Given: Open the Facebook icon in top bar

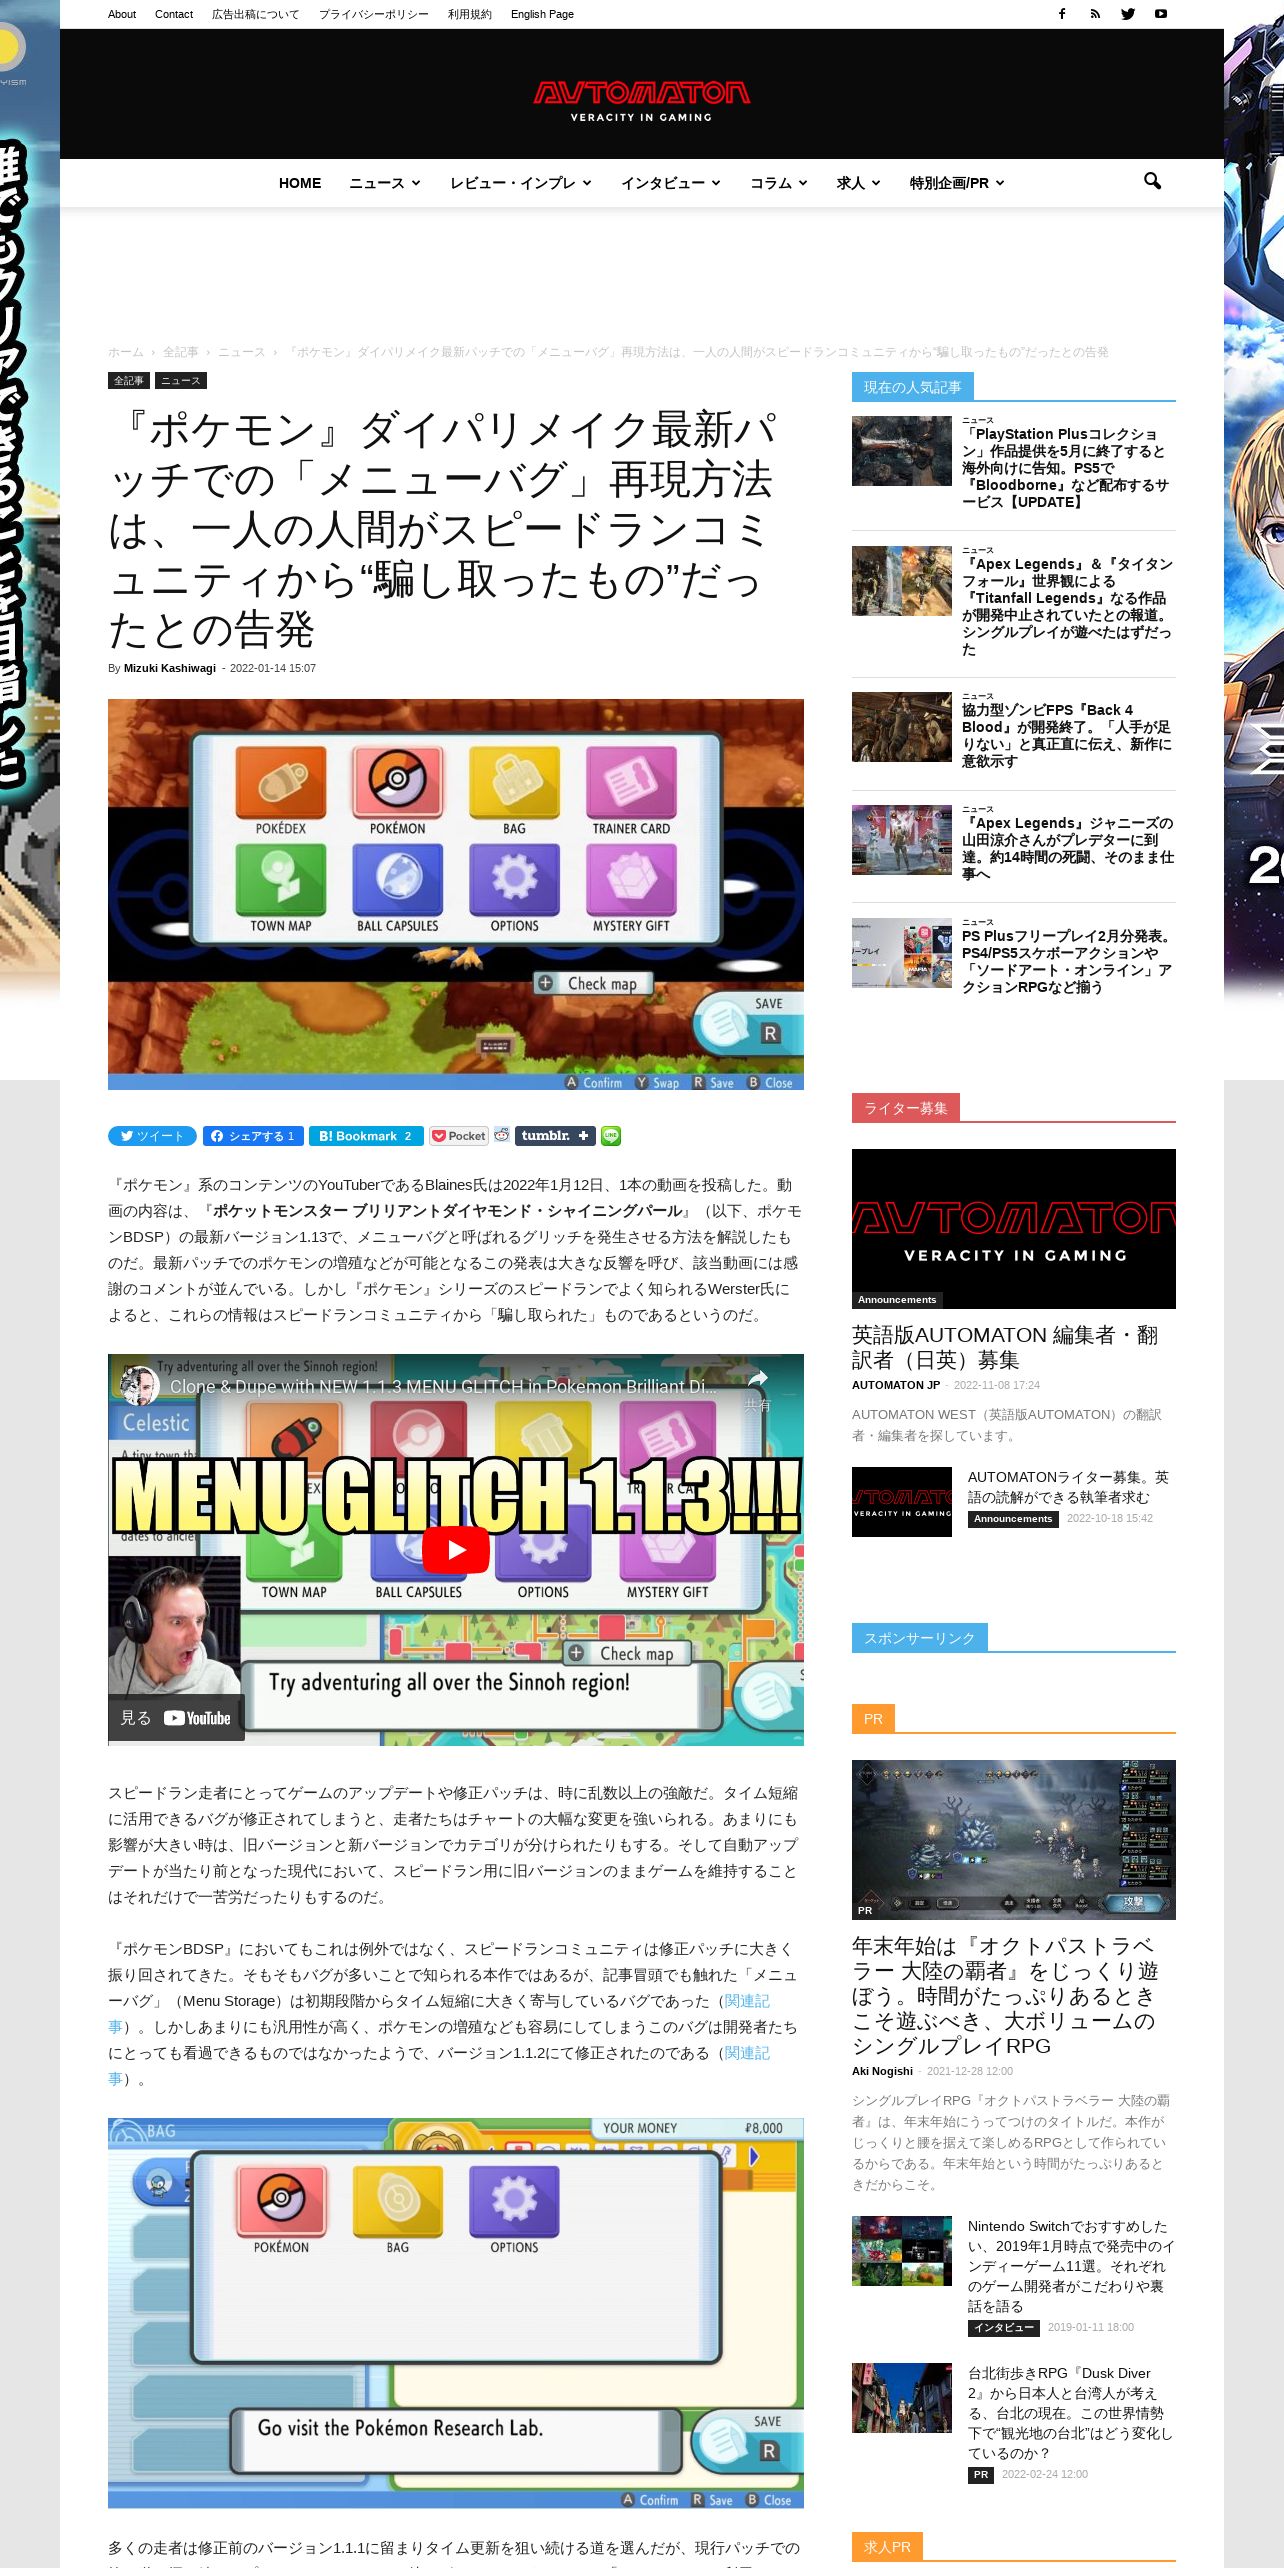Looking at the screenshot, I should click(x=1062, y=14).
